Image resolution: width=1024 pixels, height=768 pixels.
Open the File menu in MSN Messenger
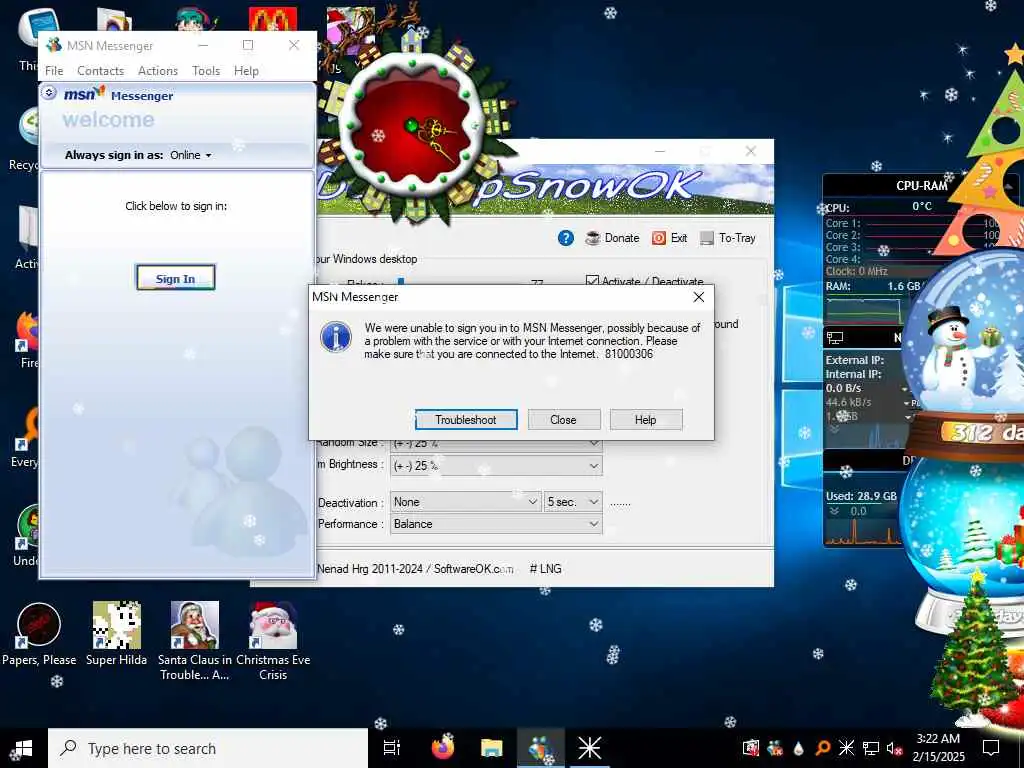click(x=54, y=71)
